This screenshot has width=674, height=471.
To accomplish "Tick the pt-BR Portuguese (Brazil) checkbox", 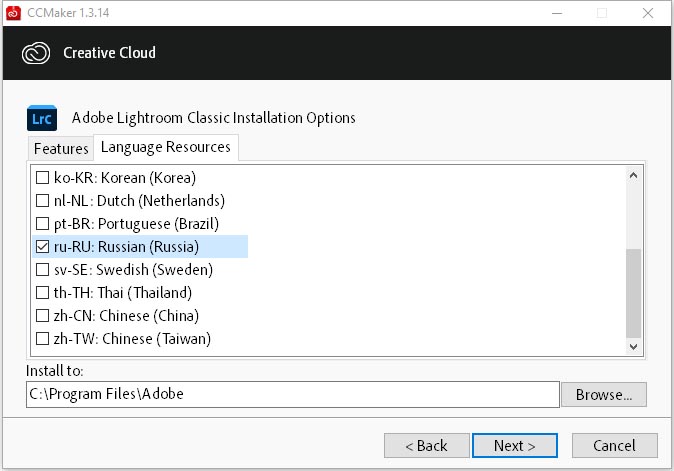I will (42, 223).
